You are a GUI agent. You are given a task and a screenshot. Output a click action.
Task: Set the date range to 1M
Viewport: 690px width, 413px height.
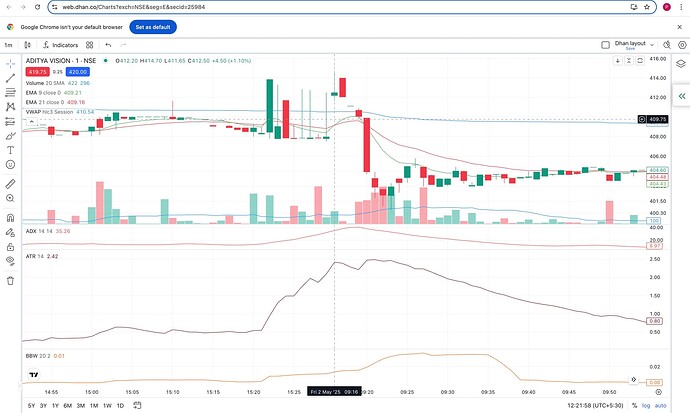pos(94,406)
